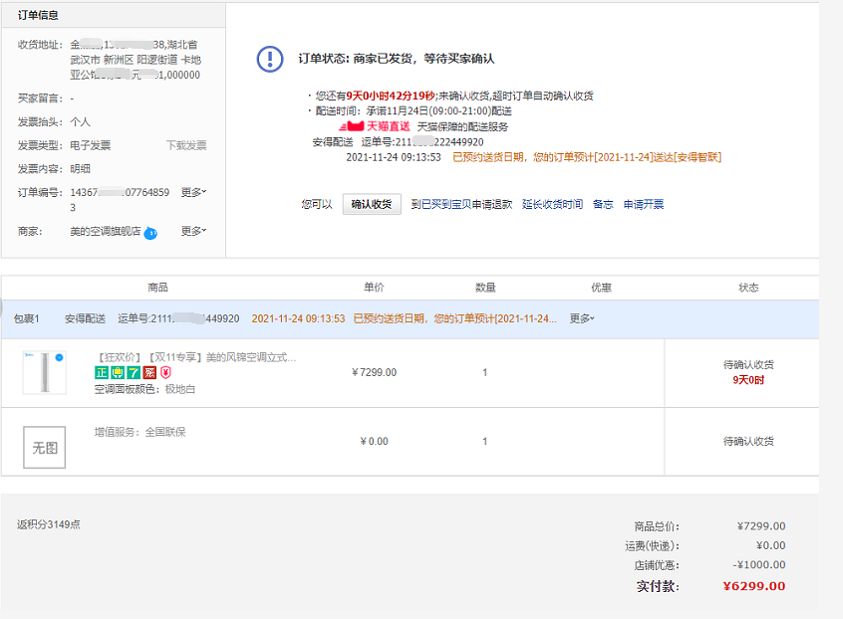Click the 返积分3149点 text
Image resolution: width=843 pixels, height=619 pixels.
(48, 524)
